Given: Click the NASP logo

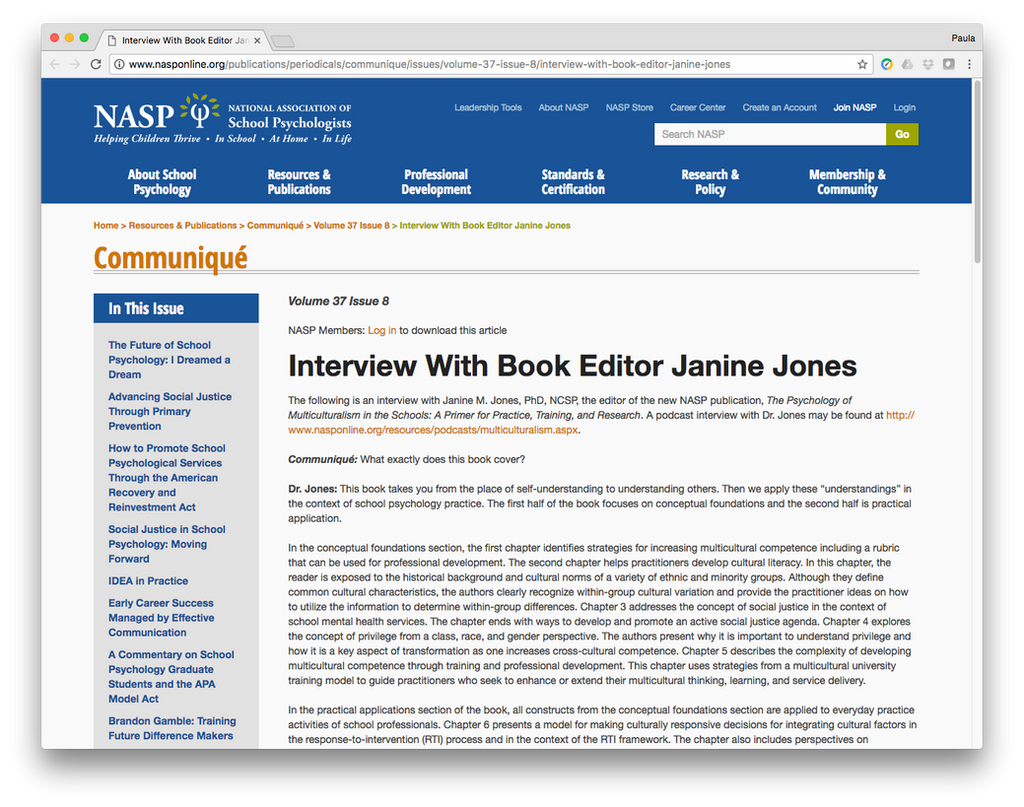Looking at the screenshot, I should [223, 119].
